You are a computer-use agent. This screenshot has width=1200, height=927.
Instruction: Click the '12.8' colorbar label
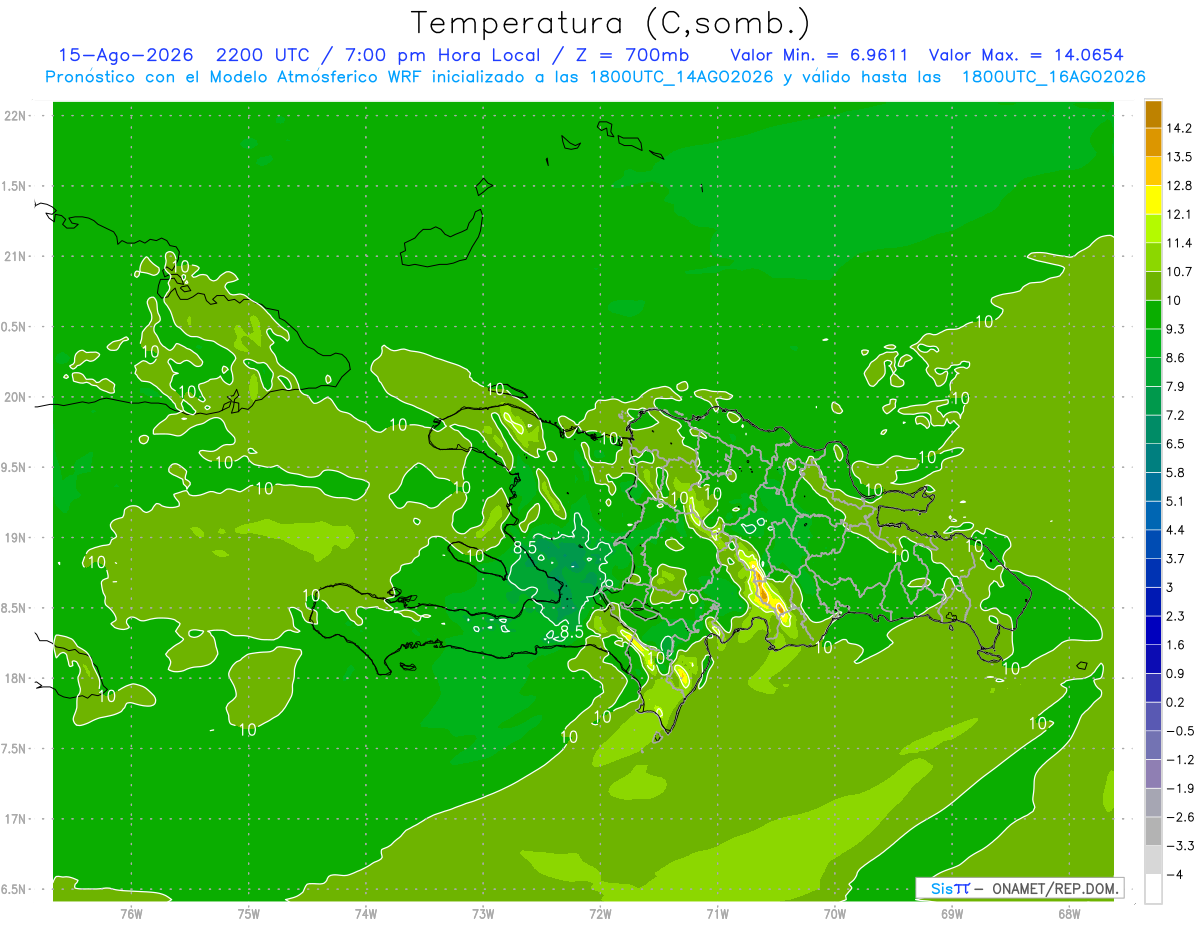(1179, 186)
